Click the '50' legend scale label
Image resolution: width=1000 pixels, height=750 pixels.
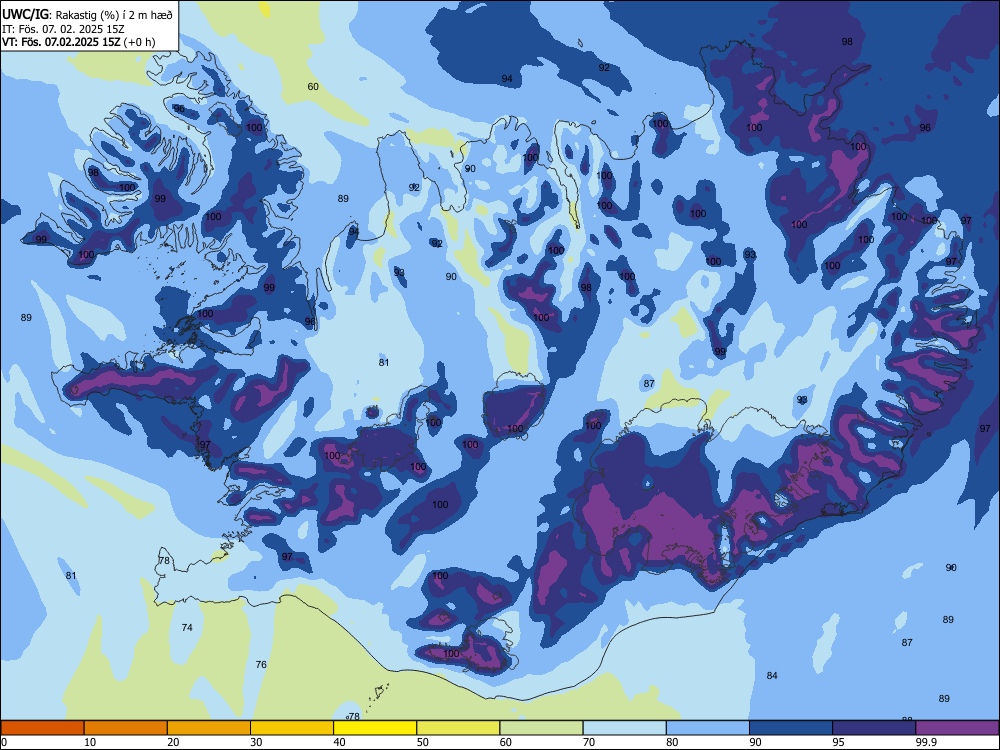coord(422,742)
